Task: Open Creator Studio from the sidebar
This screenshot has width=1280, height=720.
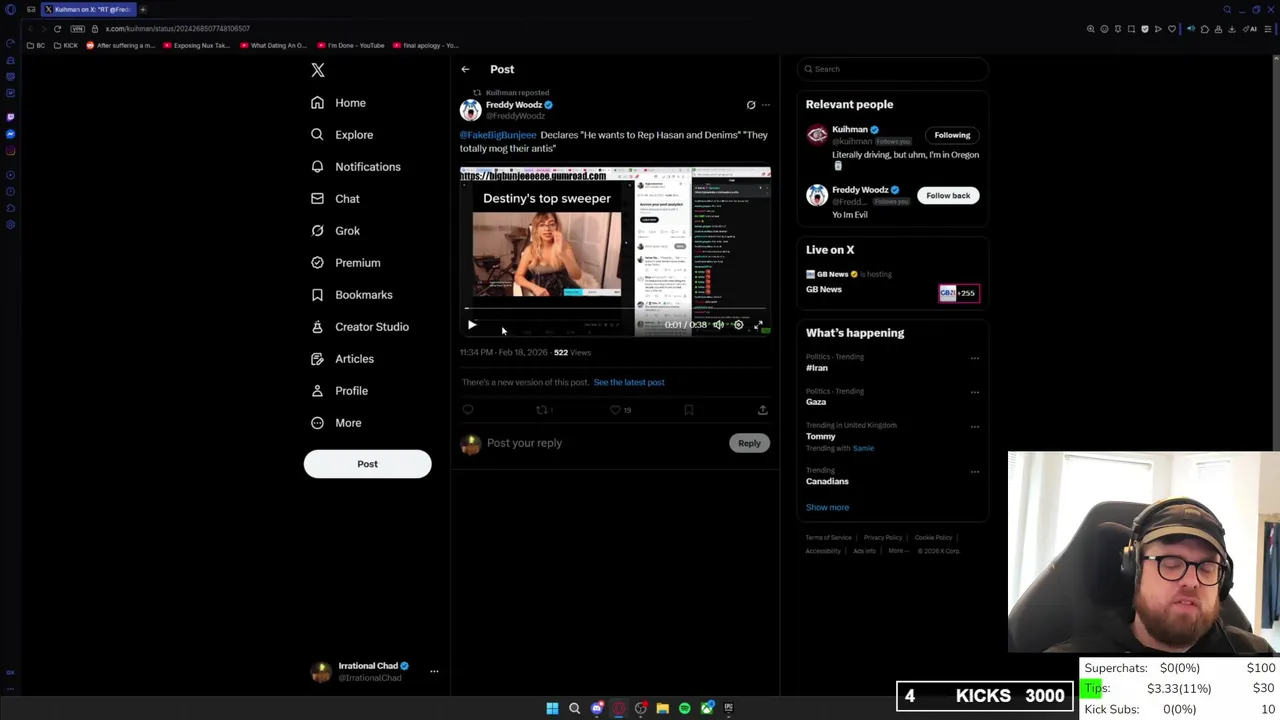Action: (359, 327)
